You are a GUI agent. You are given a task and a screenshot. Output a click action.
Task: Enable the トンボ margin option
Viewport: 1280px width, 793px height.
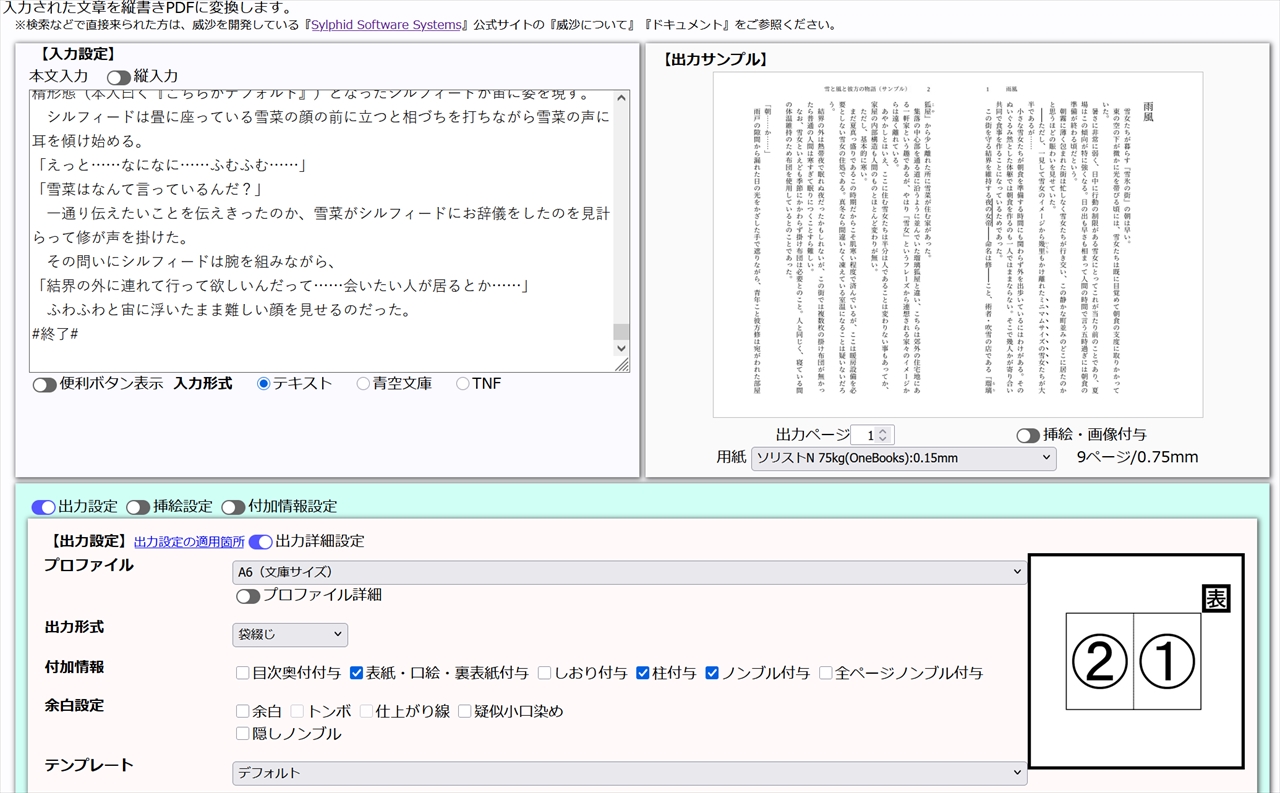click(x=295, y=710)
